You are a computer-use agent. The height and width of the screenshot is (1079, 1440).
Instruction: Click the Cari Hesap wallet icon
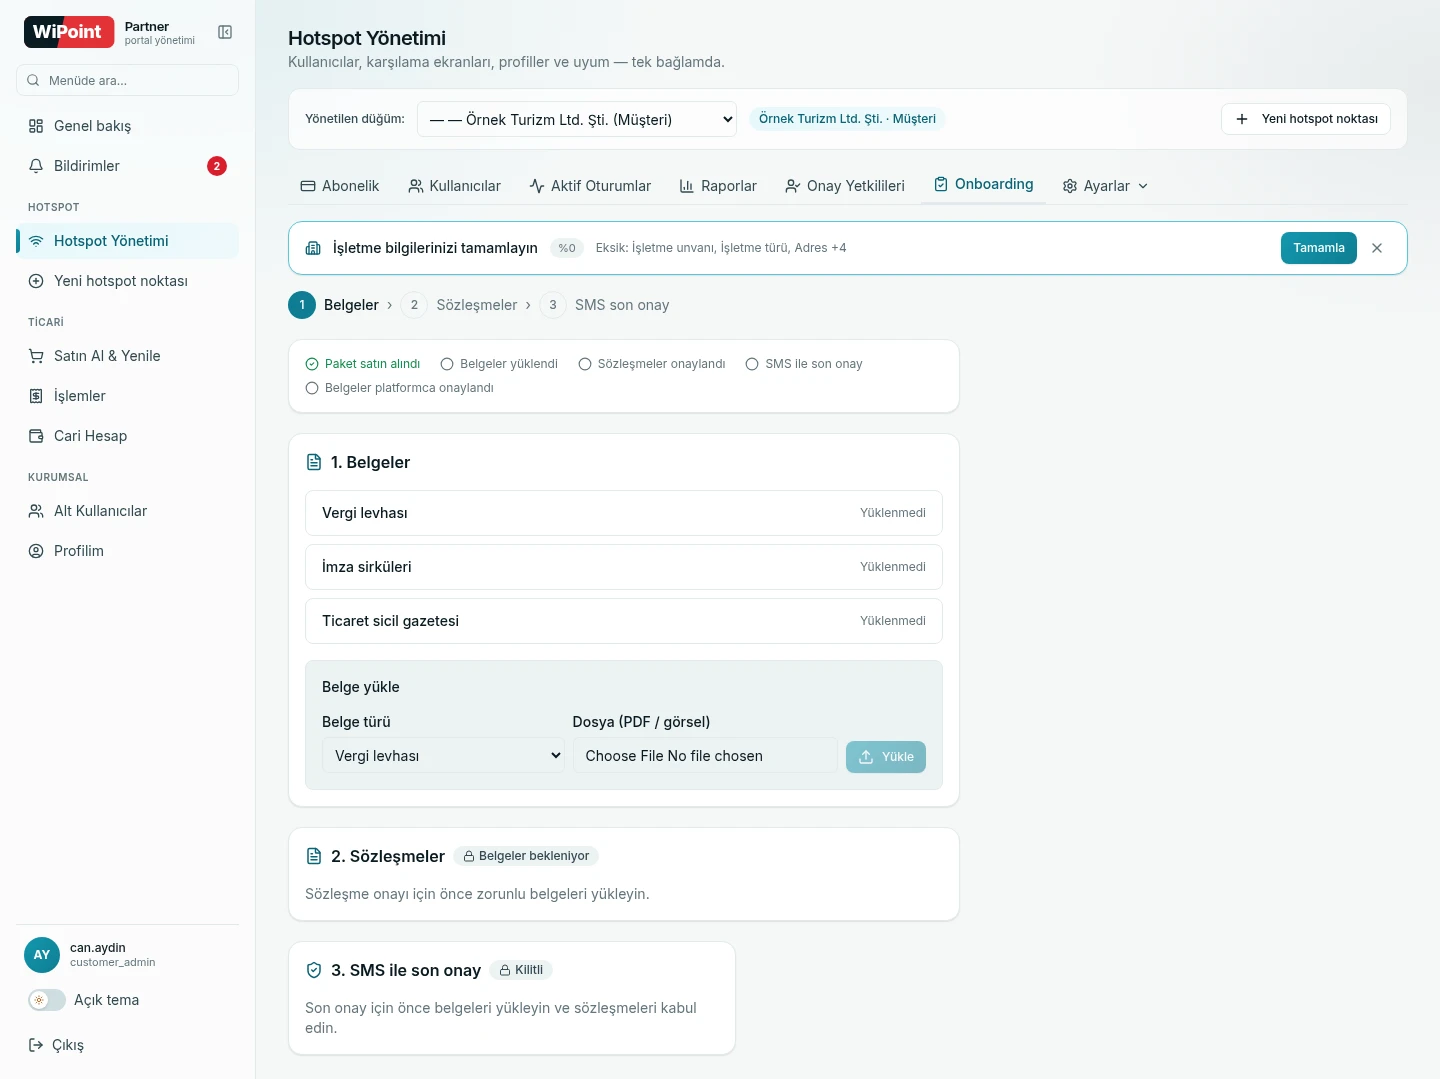pyautogui.click(x=36, y=436)
